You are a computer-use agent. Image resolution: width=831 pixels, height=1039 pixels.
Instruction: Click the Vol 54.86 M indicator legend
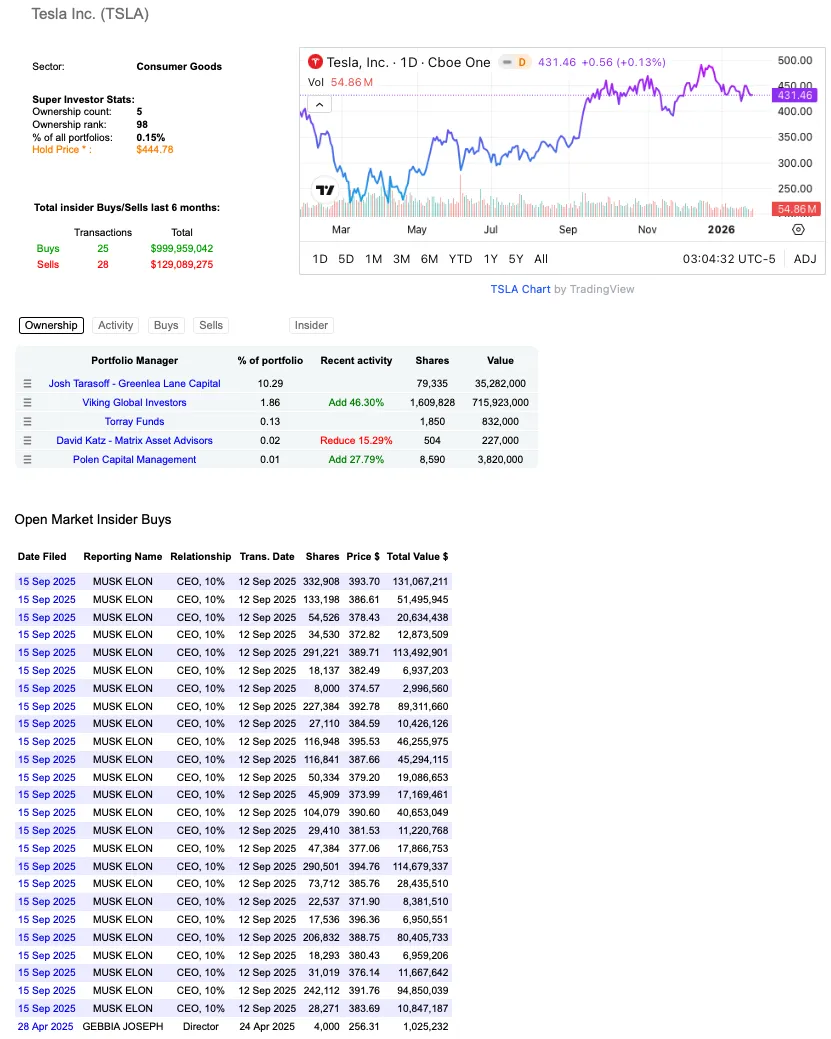coord(340,82)
